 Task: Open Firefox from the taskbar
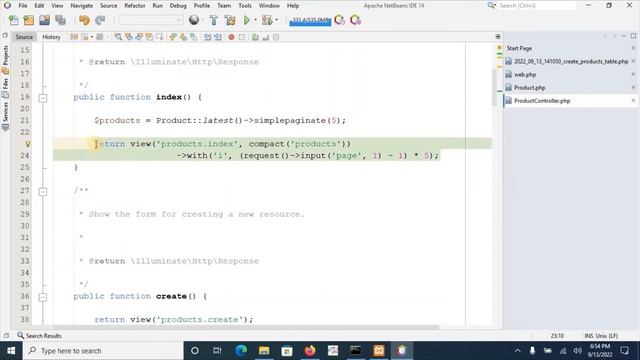click(x=310, y=351)
